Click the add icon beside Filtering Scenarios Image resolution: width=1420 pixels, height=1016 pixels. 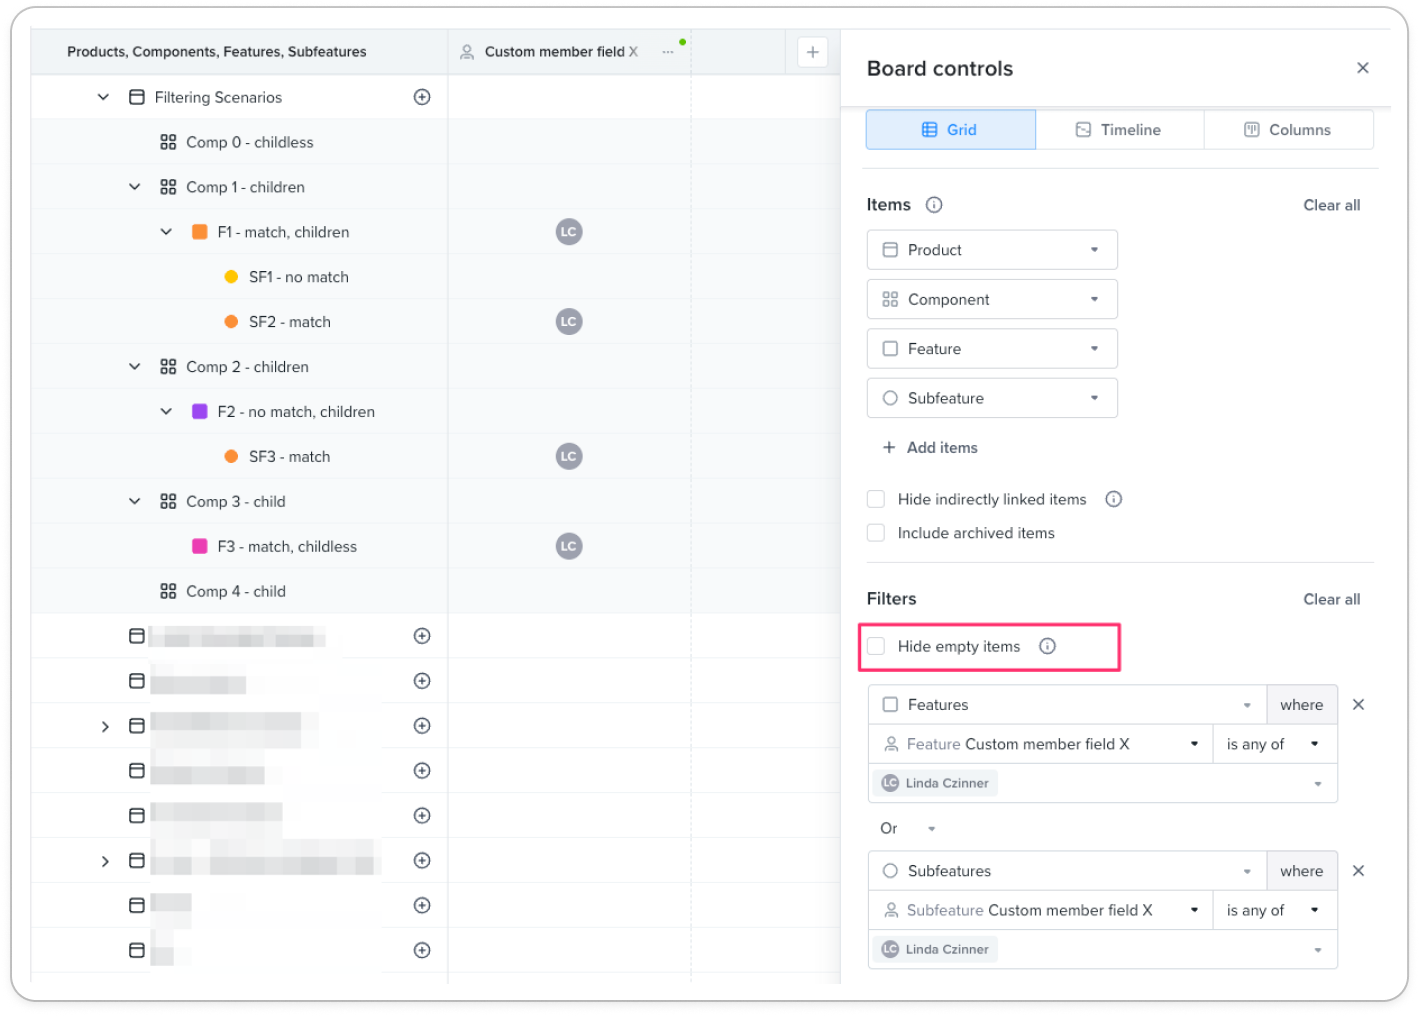click(422, 97)
